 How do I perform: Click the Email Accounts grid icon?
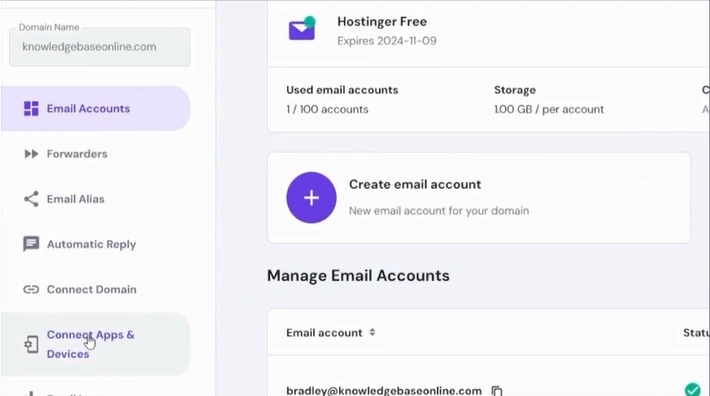click(31, 109)
